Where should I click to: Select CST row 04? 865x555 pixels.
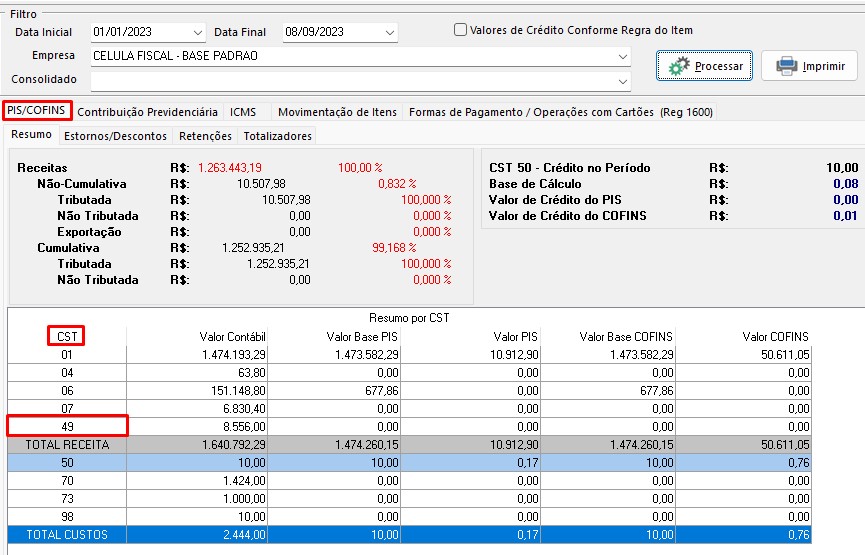pos(67,373)
